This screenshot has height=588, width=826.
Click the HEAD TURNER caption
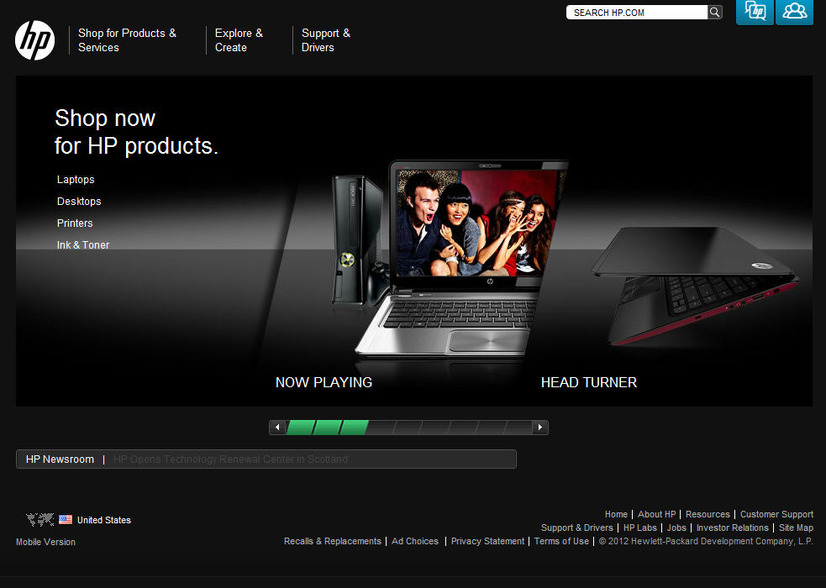point(589,383)
